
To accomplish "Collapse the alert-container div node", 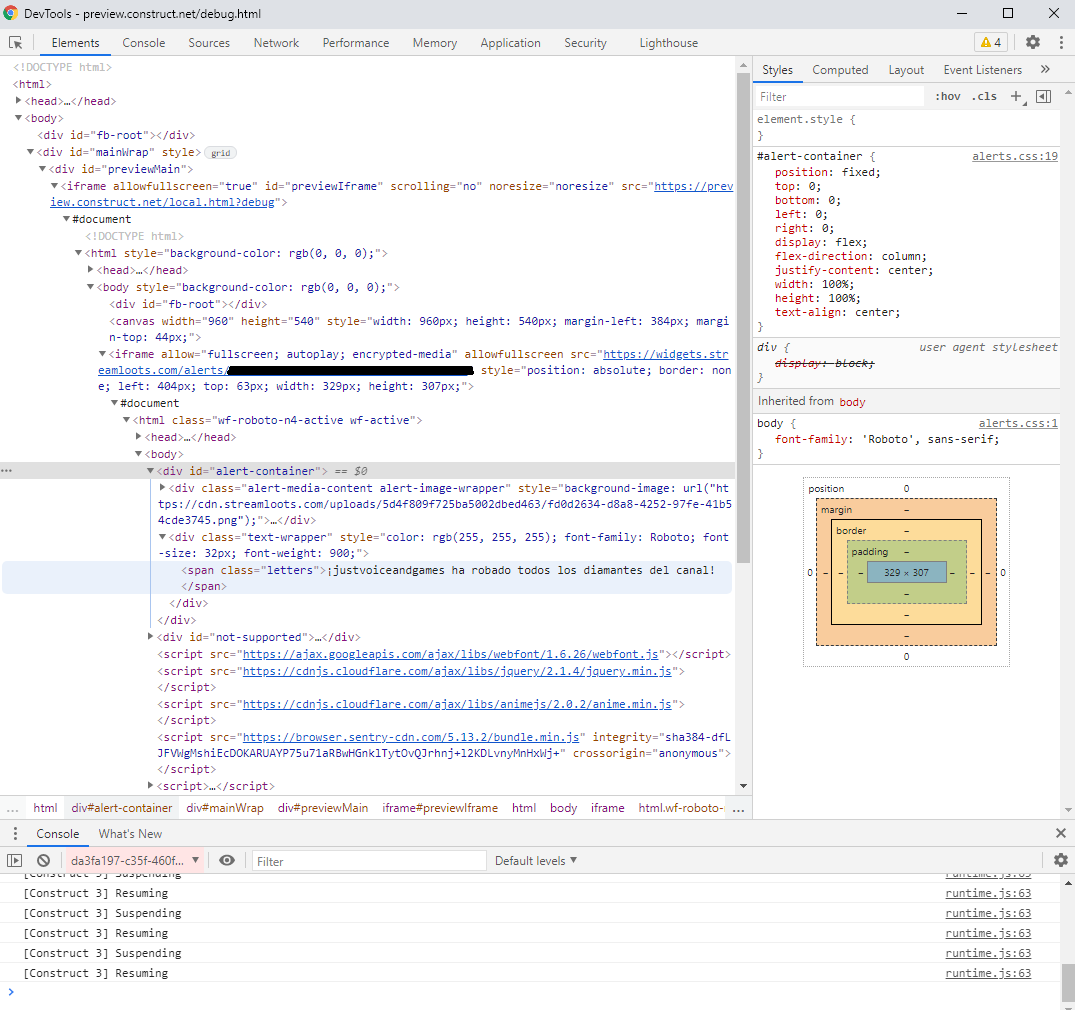I will point(150,471).
